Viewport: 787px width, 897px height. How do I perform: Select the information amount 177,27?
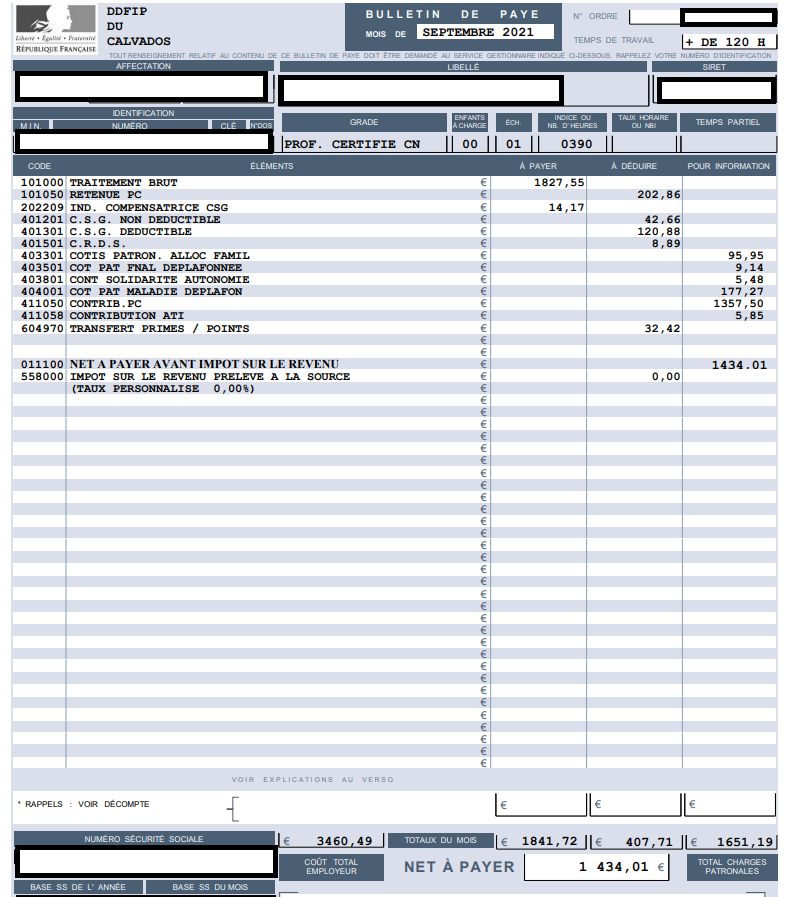(x=742, y=291)
